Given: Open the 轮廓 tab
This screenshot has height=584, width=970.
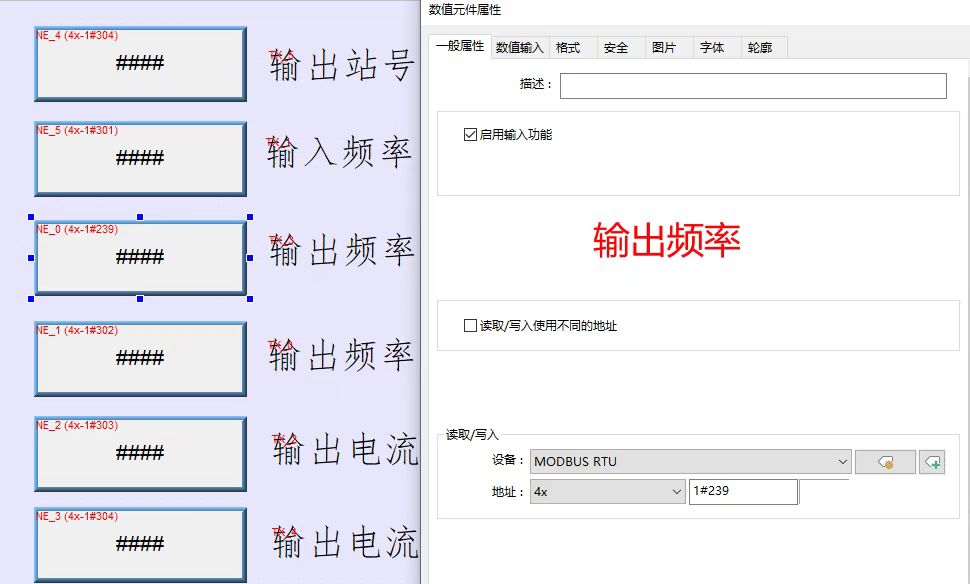Looking at the screenshot, I should pos(762,47).
